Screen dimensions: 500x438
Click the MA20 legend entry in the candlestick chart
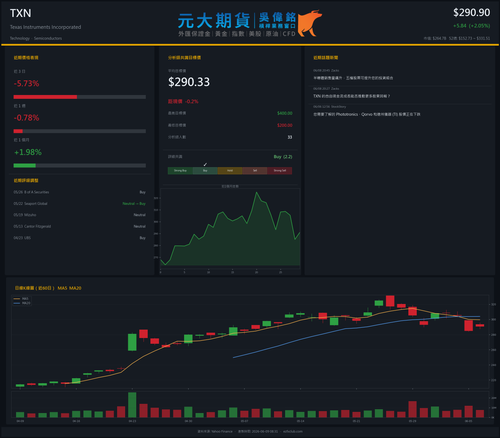click(x=22, y=303)
